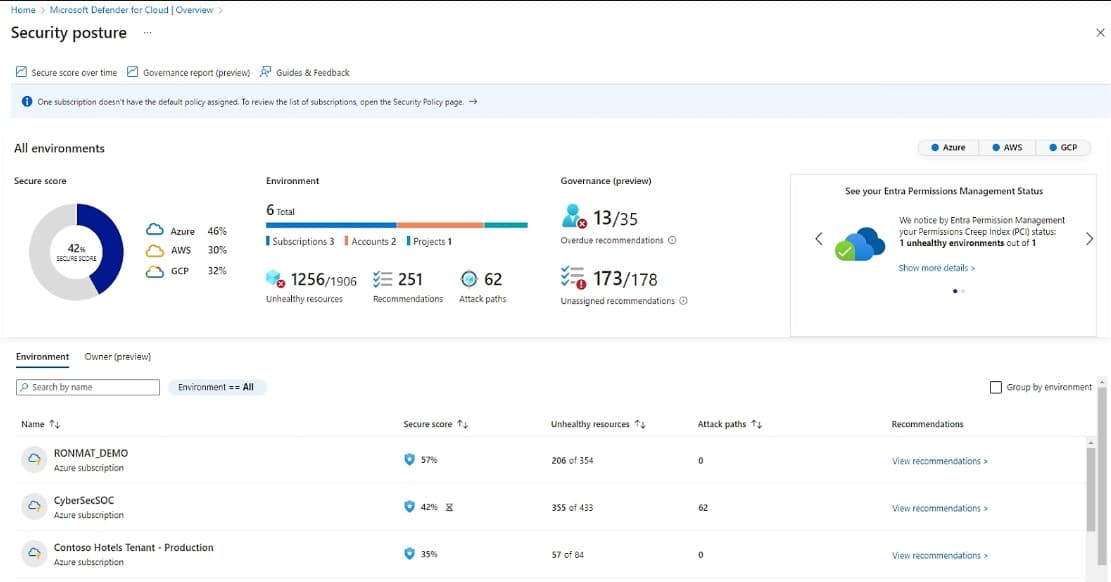The image size is (1111, 582).
Task: Open Guides & Feedback
Action: (305, 72)
